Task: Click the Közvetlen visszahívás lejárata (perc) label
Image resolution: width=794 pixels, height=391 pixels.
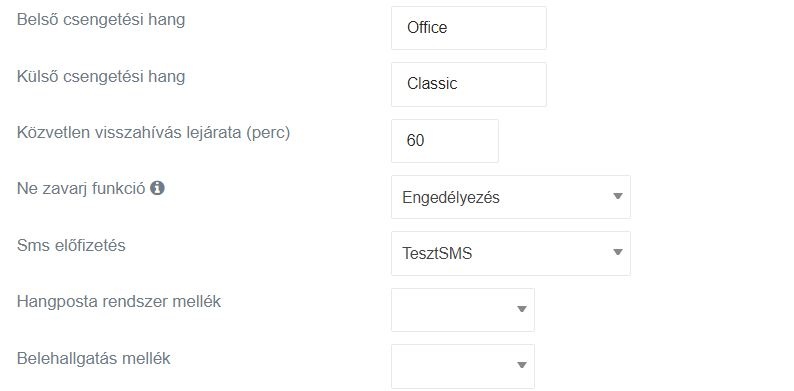Action: (x=153, y=133)
